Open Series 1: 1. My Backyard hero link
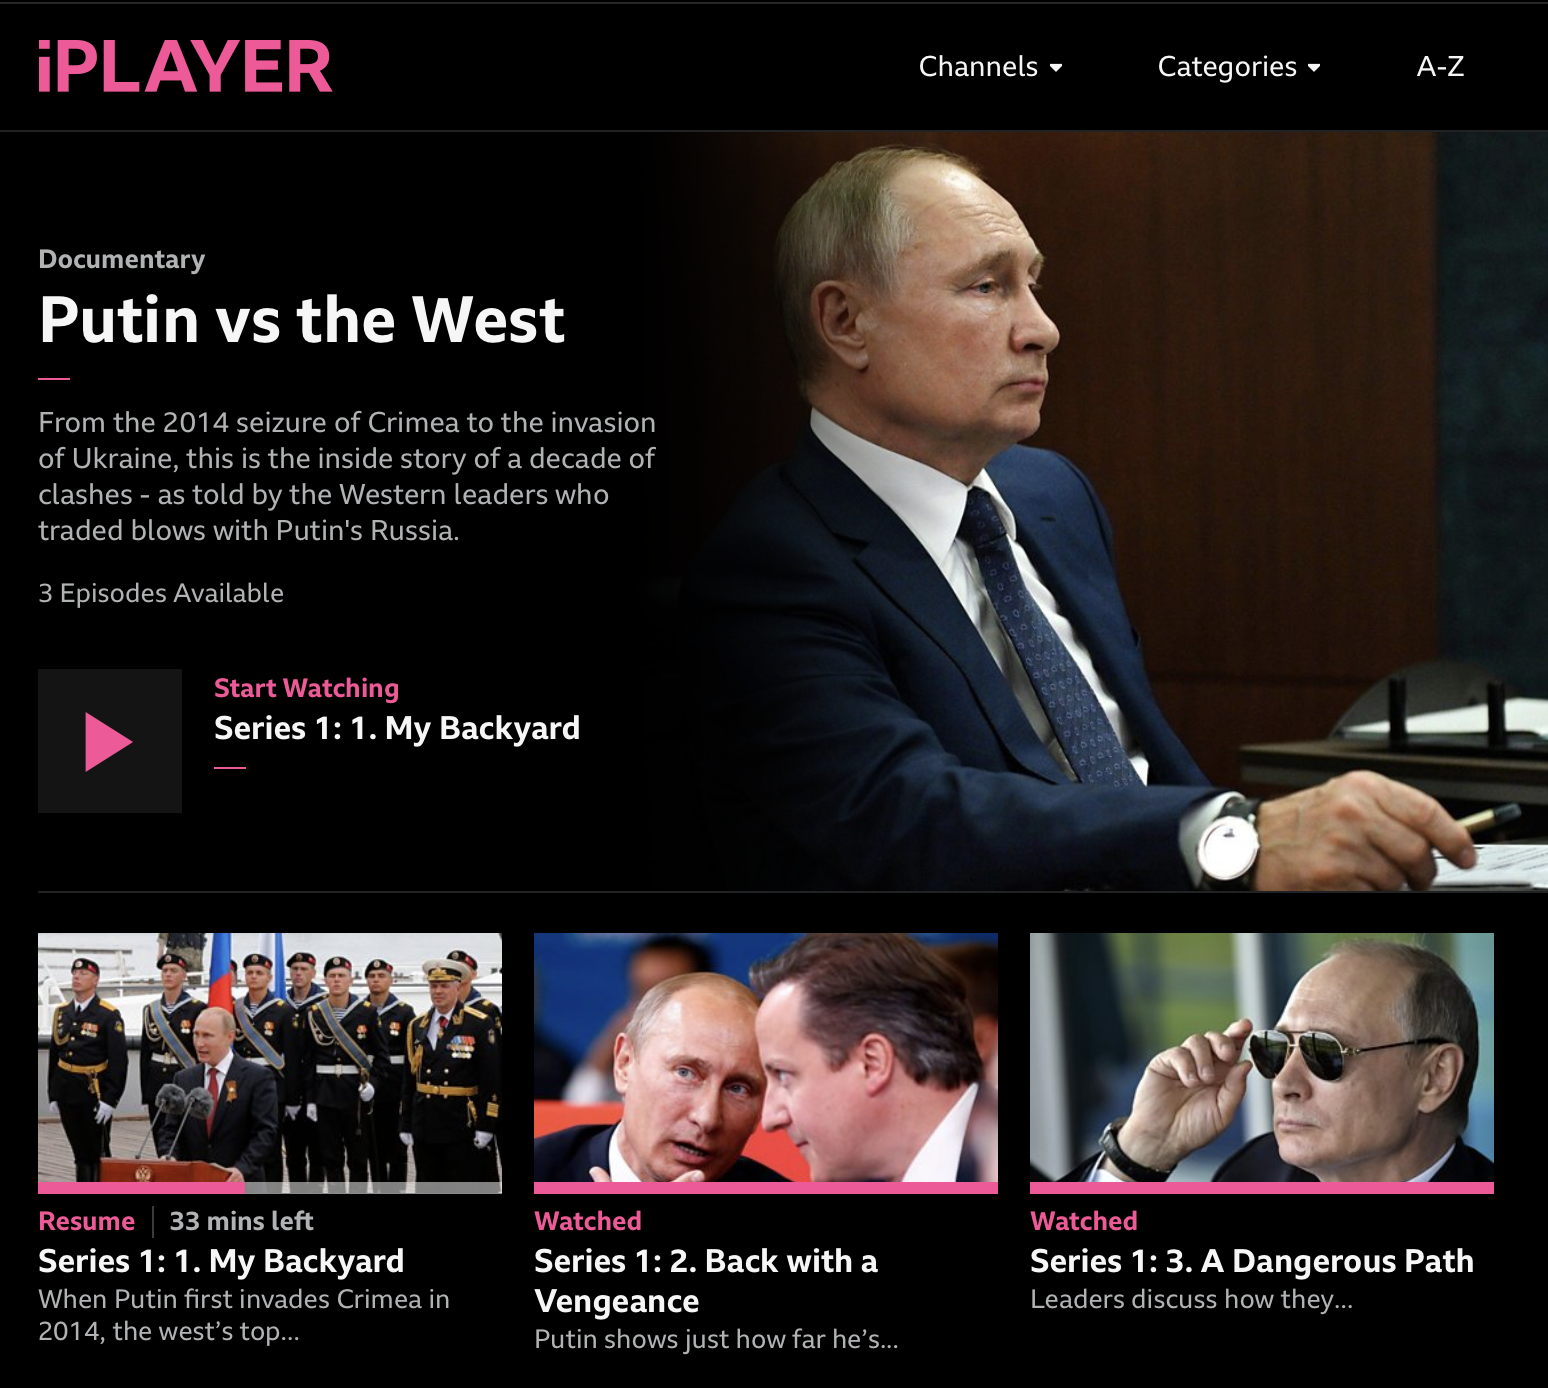Screen dimensions: 1548x1388 click(x=397, y=728)
